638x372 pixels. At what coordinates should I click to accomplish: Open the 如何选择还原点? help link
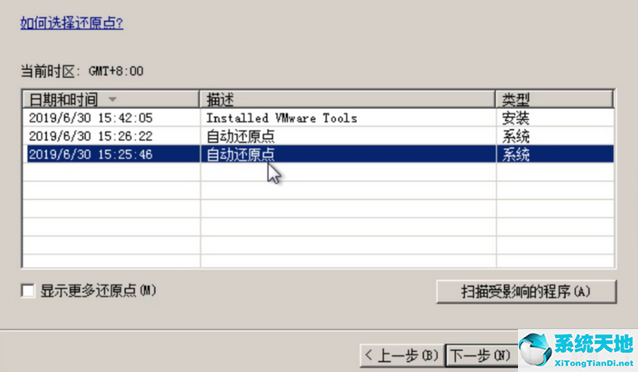click(x=72, y=23)
